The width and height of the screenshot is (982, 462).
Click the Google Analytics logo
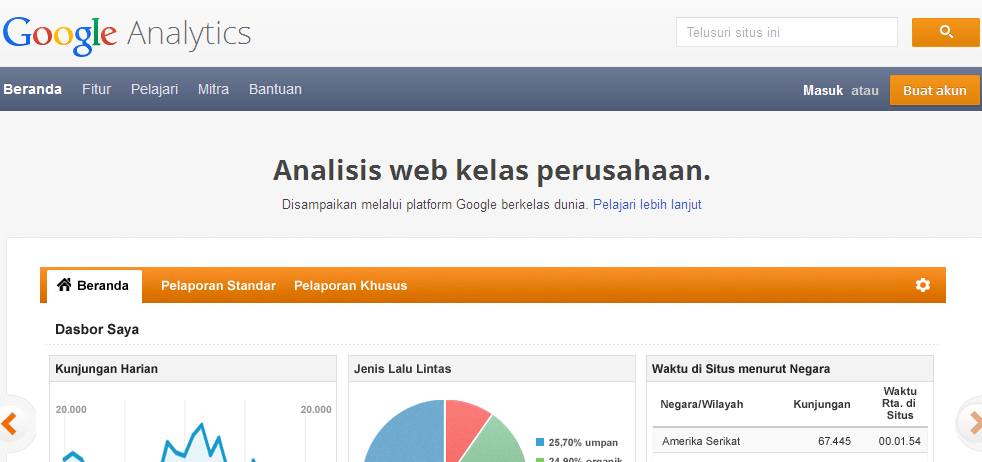coord(127,35)
